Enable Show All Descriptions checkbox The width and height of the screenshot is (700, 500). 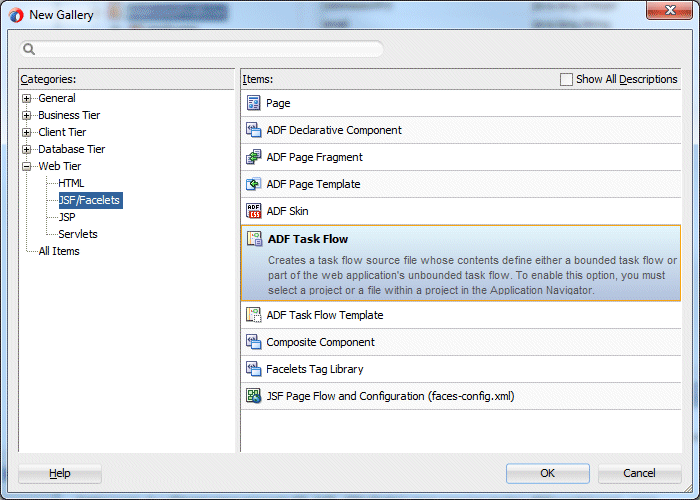click(566, 79)
